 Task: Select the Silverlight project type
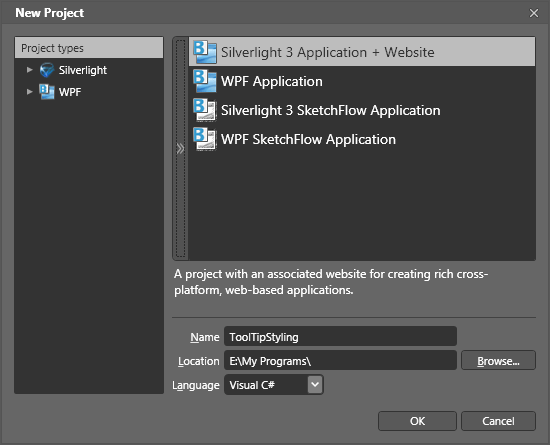(83, 70)
